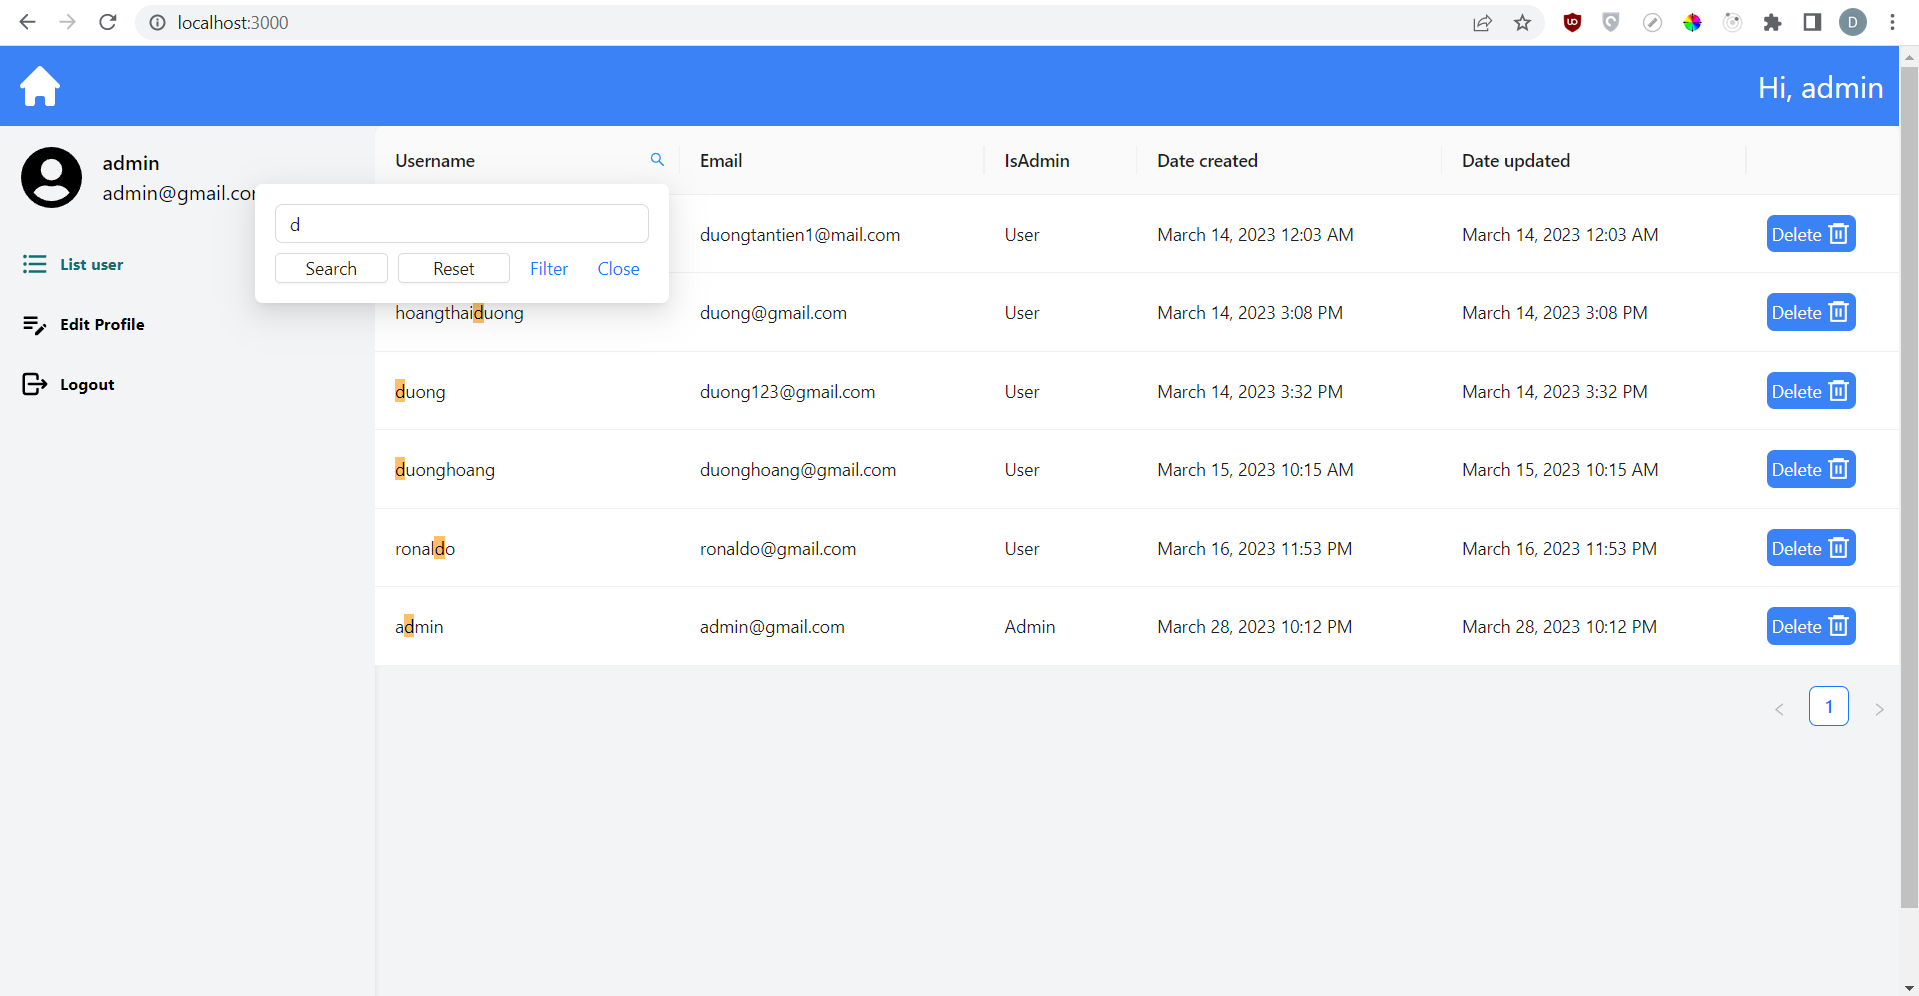Click the Search button in the filter popup
The height and width of the screenshot is (996, 1919).
[330, 268]
